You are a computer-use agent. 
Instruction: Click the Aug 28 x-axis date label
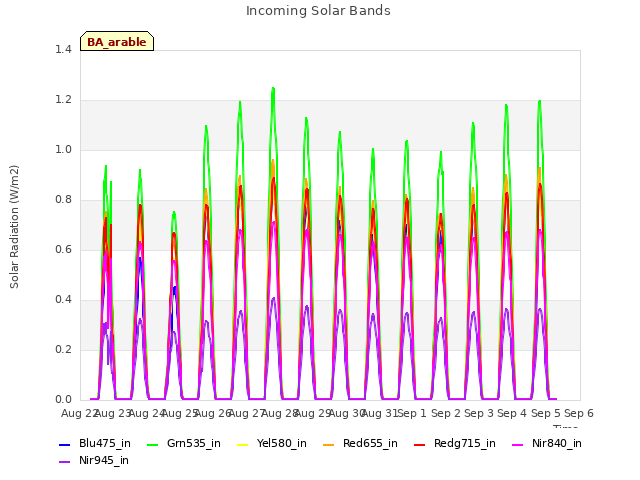pyautogui.click(x=280, y=413)
